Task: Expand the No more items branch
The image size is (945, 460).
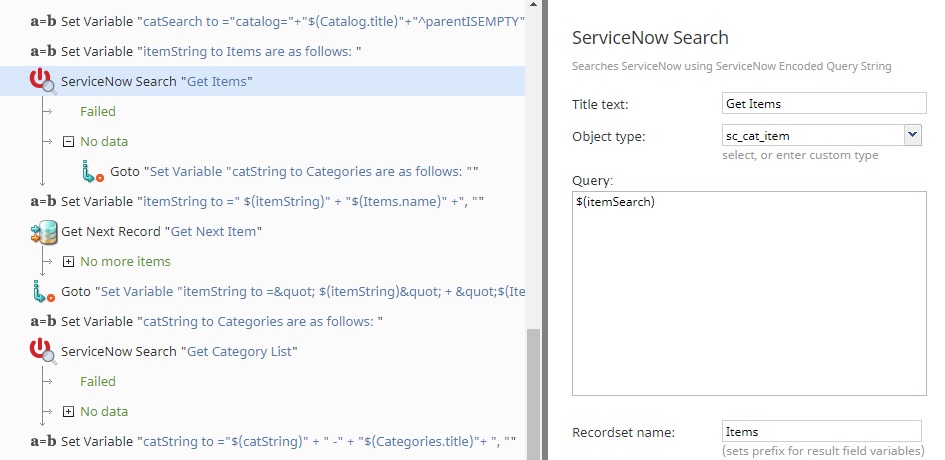Action: [x=69, y=262]
